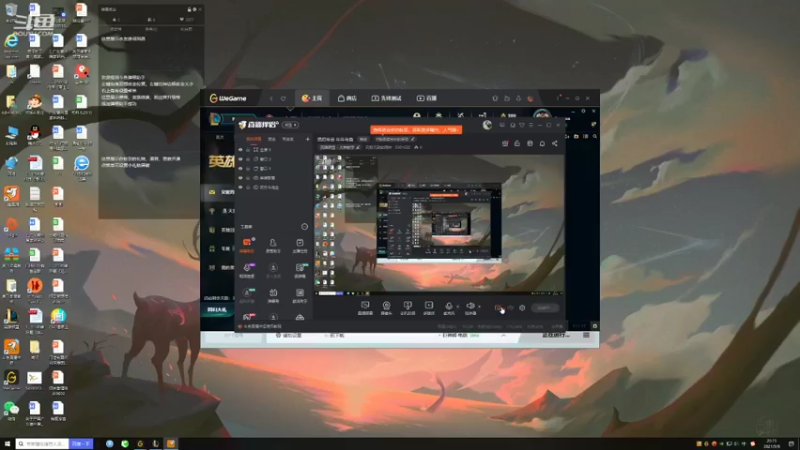The width and height of the screenshot is (800, 450).
Task: Click the 辅助设置 link in the WeGame bottom bar
Action: click(x=289, y=335)
